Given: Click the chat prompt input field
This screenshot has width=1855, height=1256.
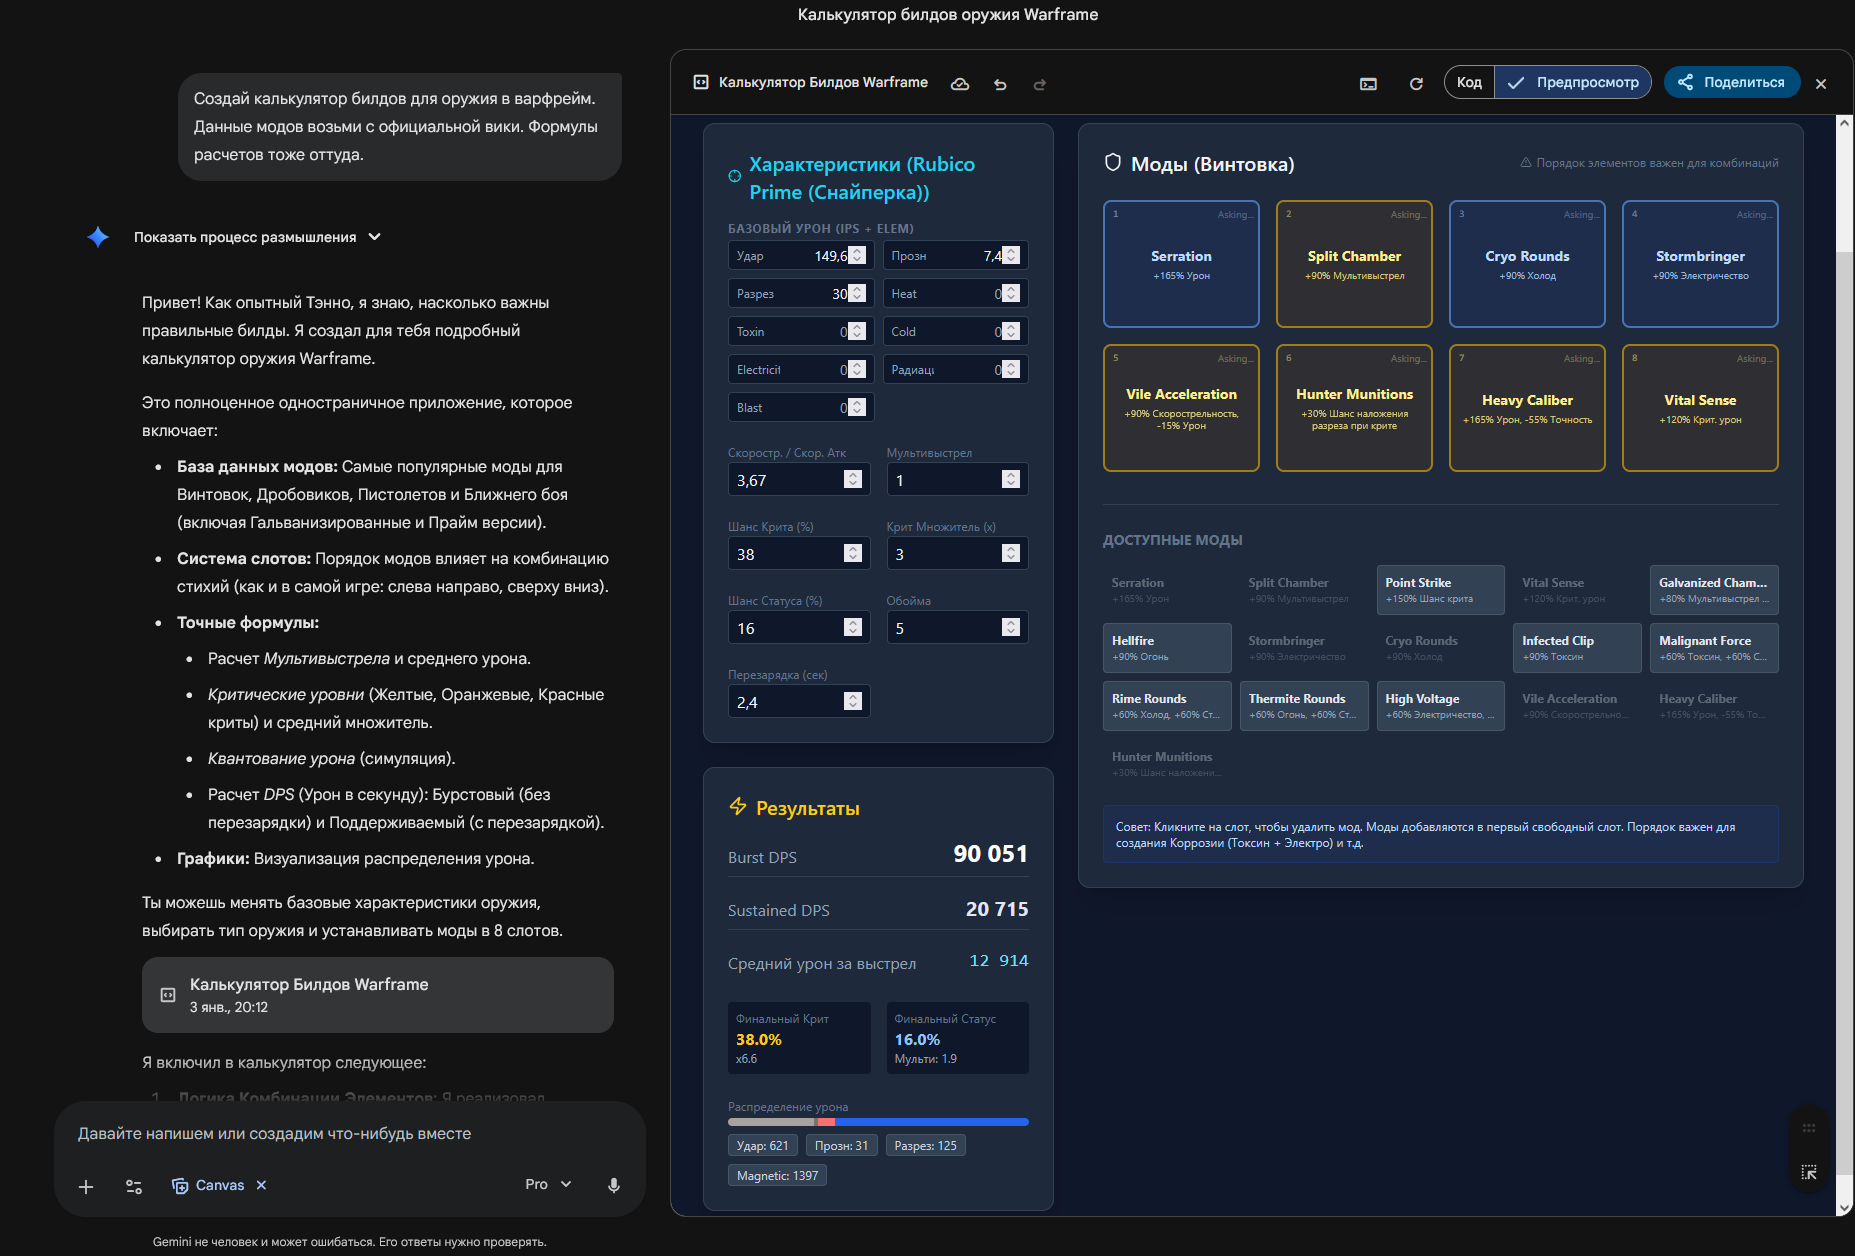Looking at the screenshot, I should point(350,1134).
